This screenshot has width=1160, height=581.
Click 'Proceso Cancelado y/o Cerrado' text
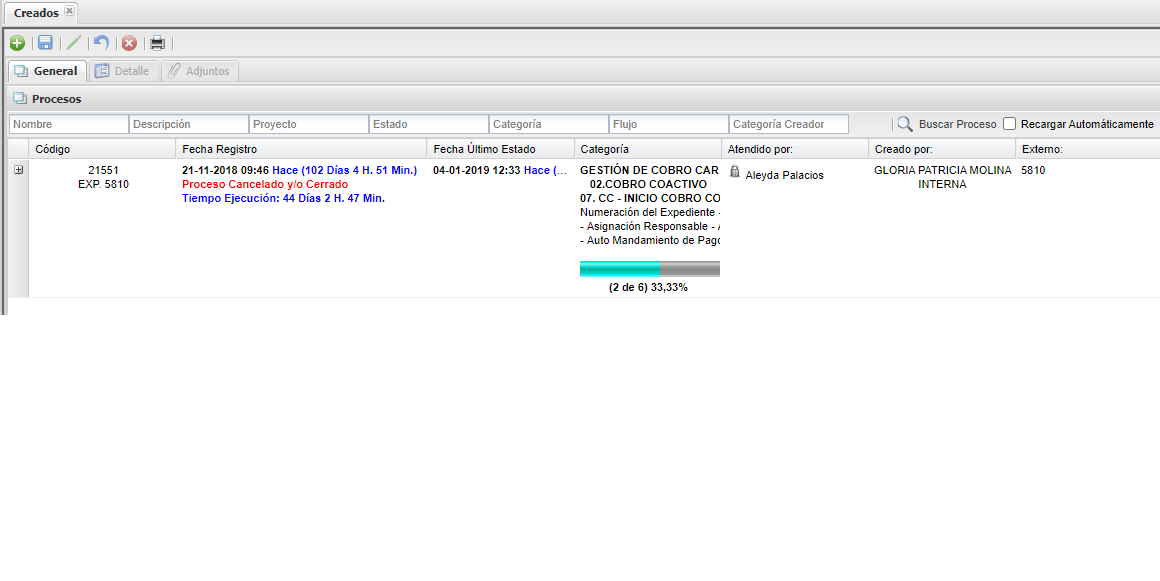[265, 184]
